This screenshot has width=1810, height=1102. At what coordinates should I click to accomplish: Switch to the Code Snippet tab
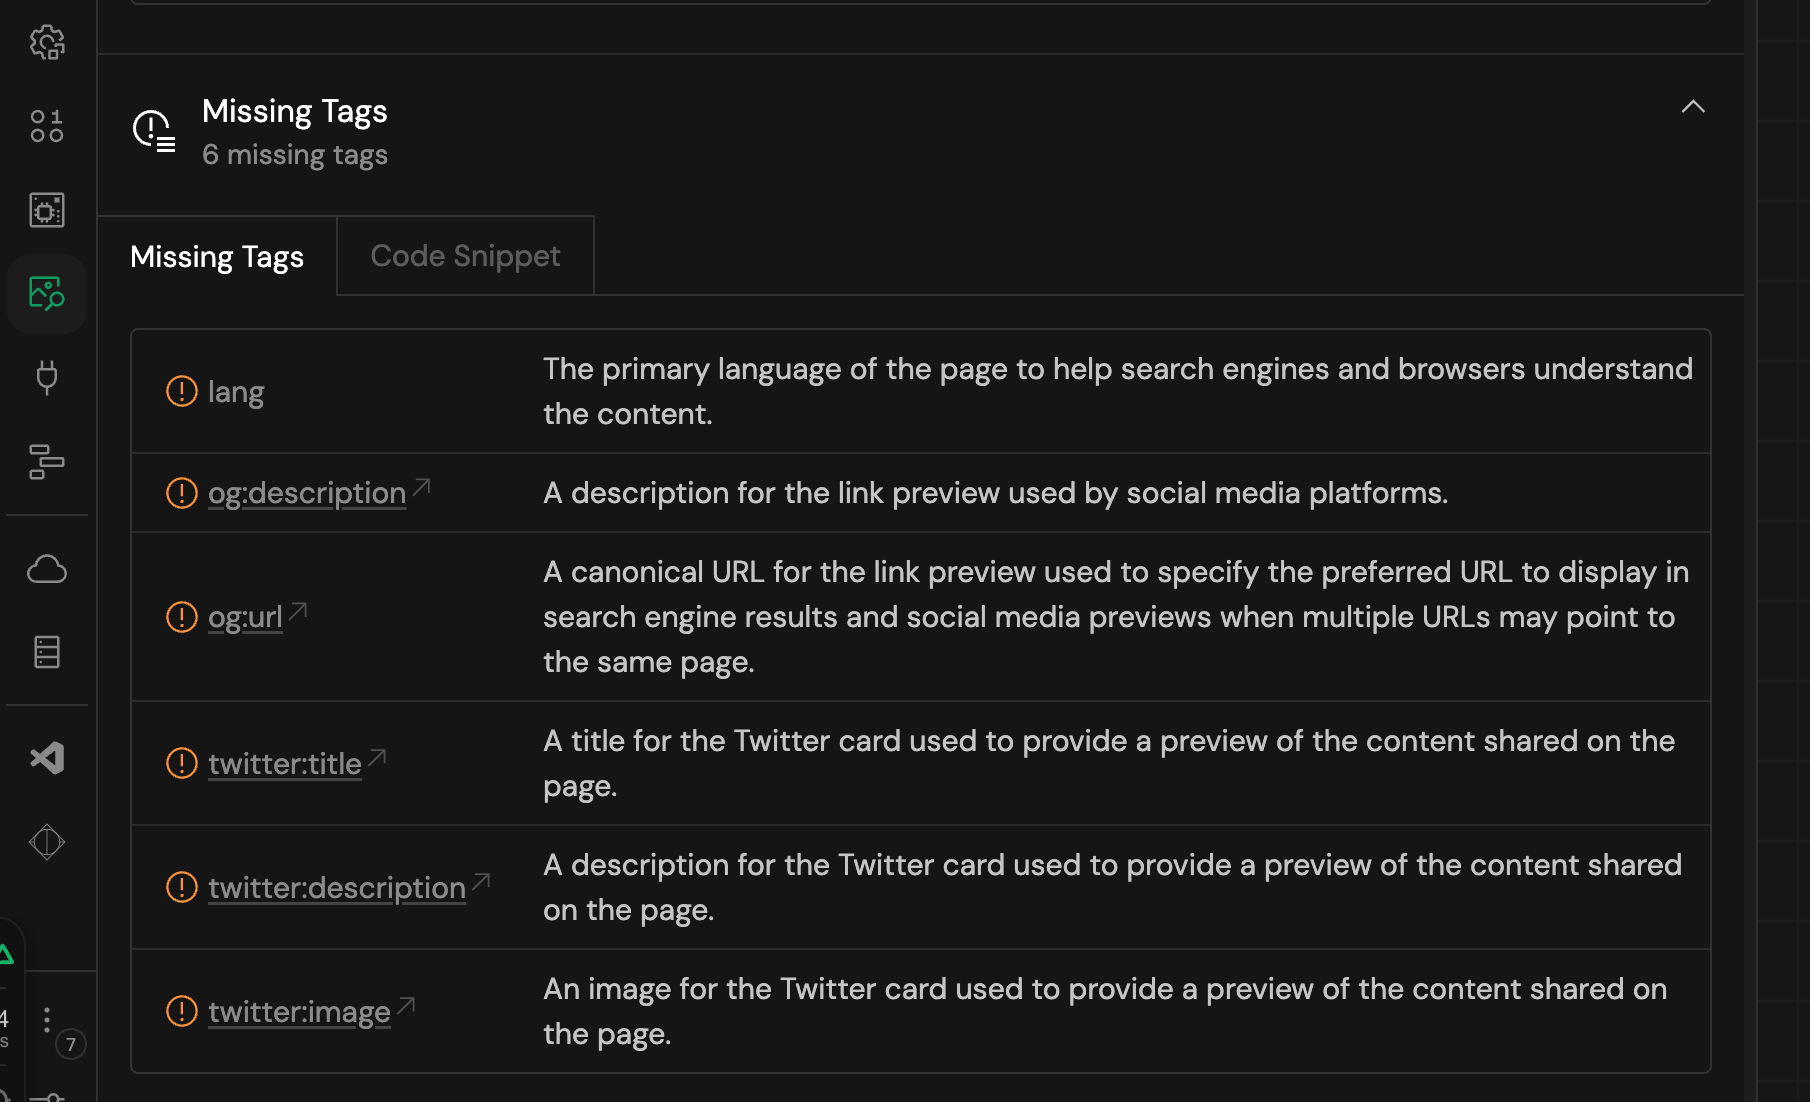click(465, 256)
